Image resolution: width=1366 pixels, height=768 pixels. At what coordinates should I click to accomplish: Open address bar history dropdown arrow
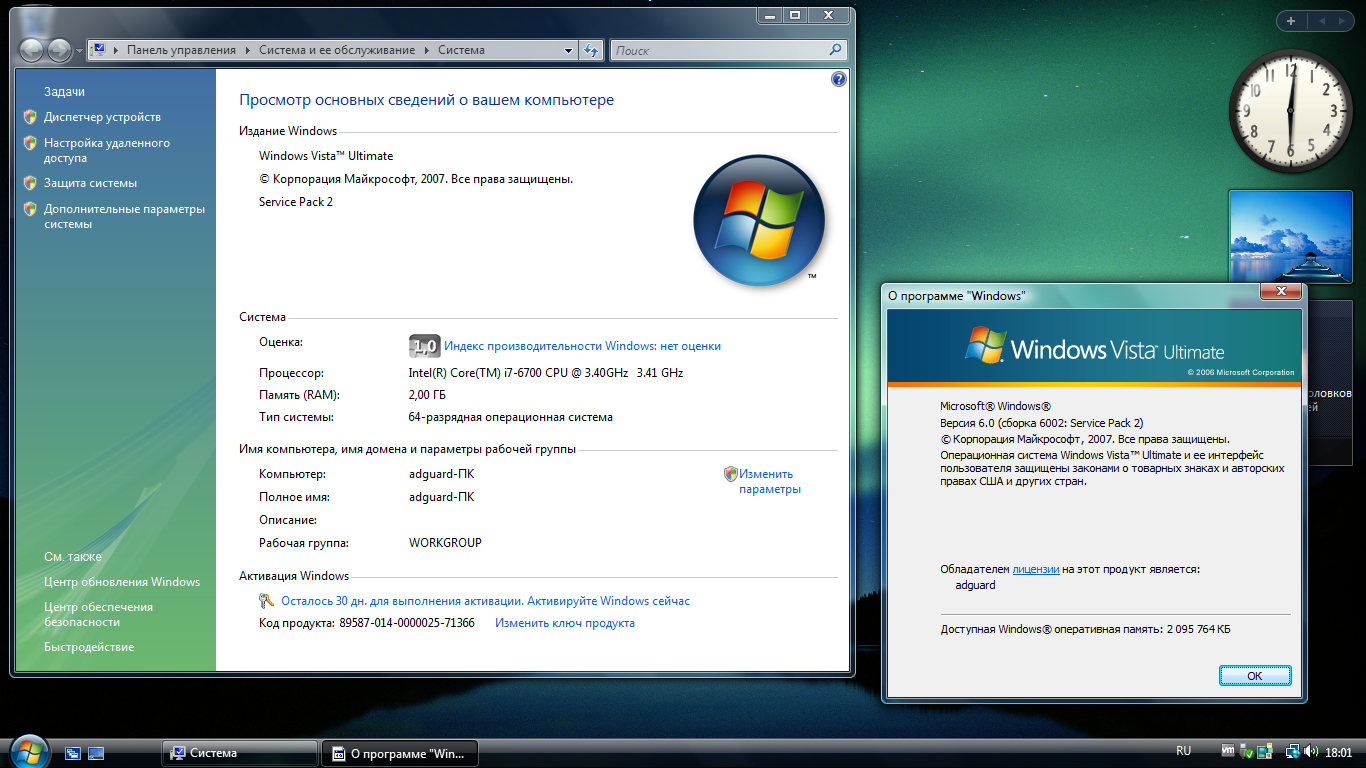pos(568,50)
